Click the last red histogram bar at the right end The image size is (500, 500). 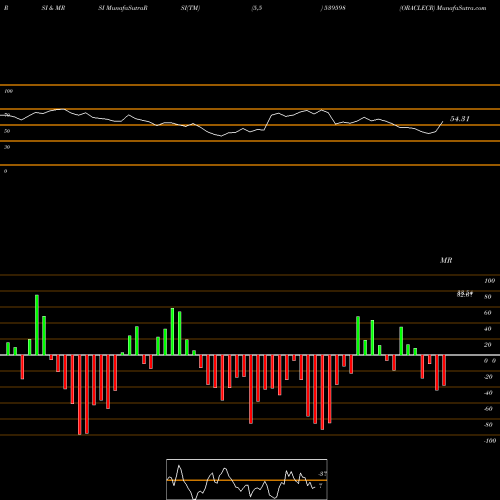pyautogui.click(x=444, y=370)
